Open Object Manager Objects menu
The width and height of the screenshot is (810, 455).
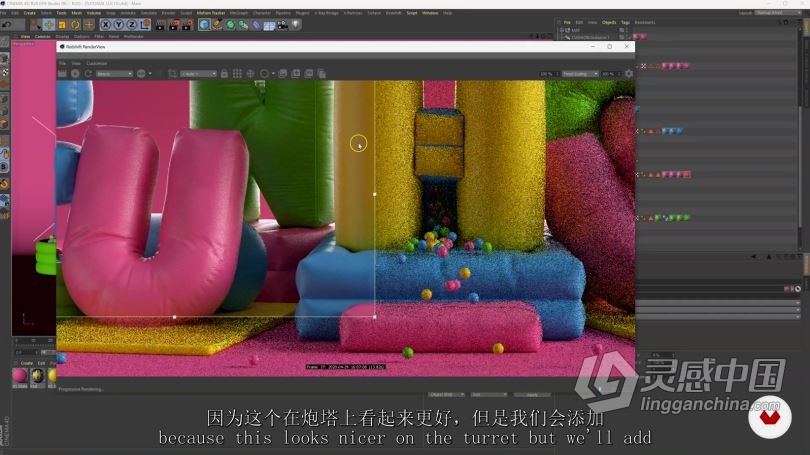[x=609, y=22]
